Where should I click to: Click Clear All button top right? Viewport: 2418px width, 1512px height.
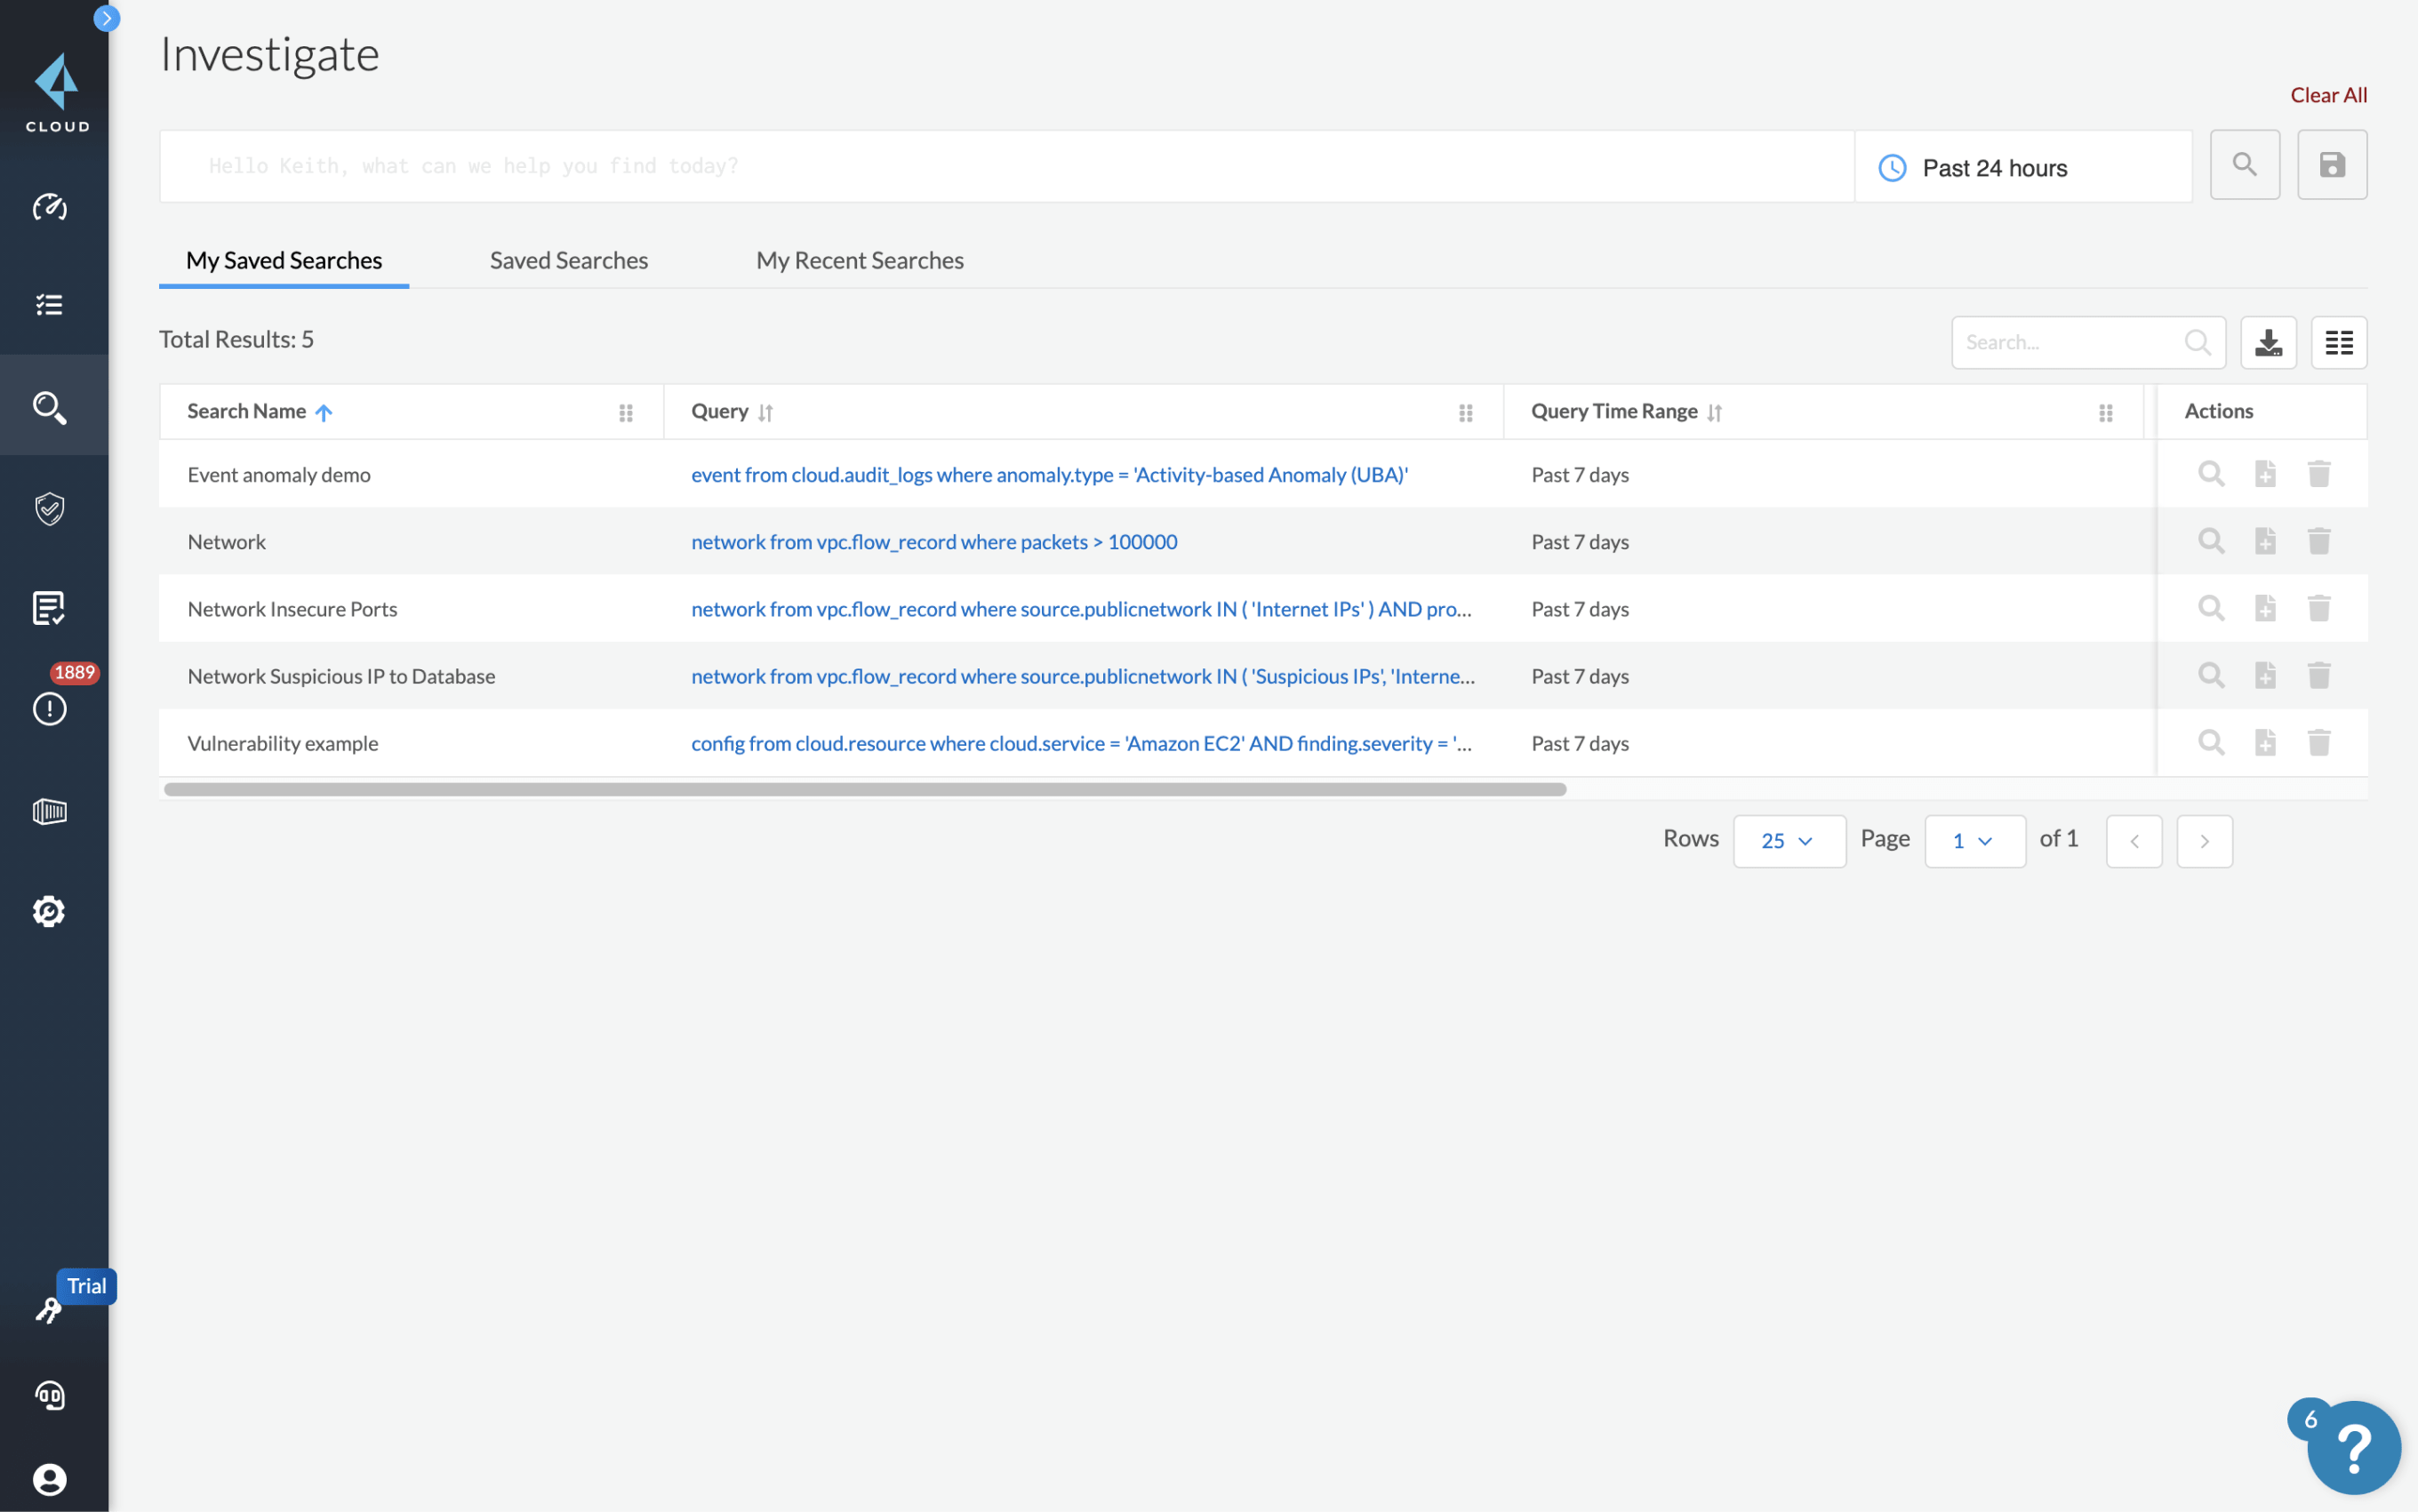(2327, 94)
